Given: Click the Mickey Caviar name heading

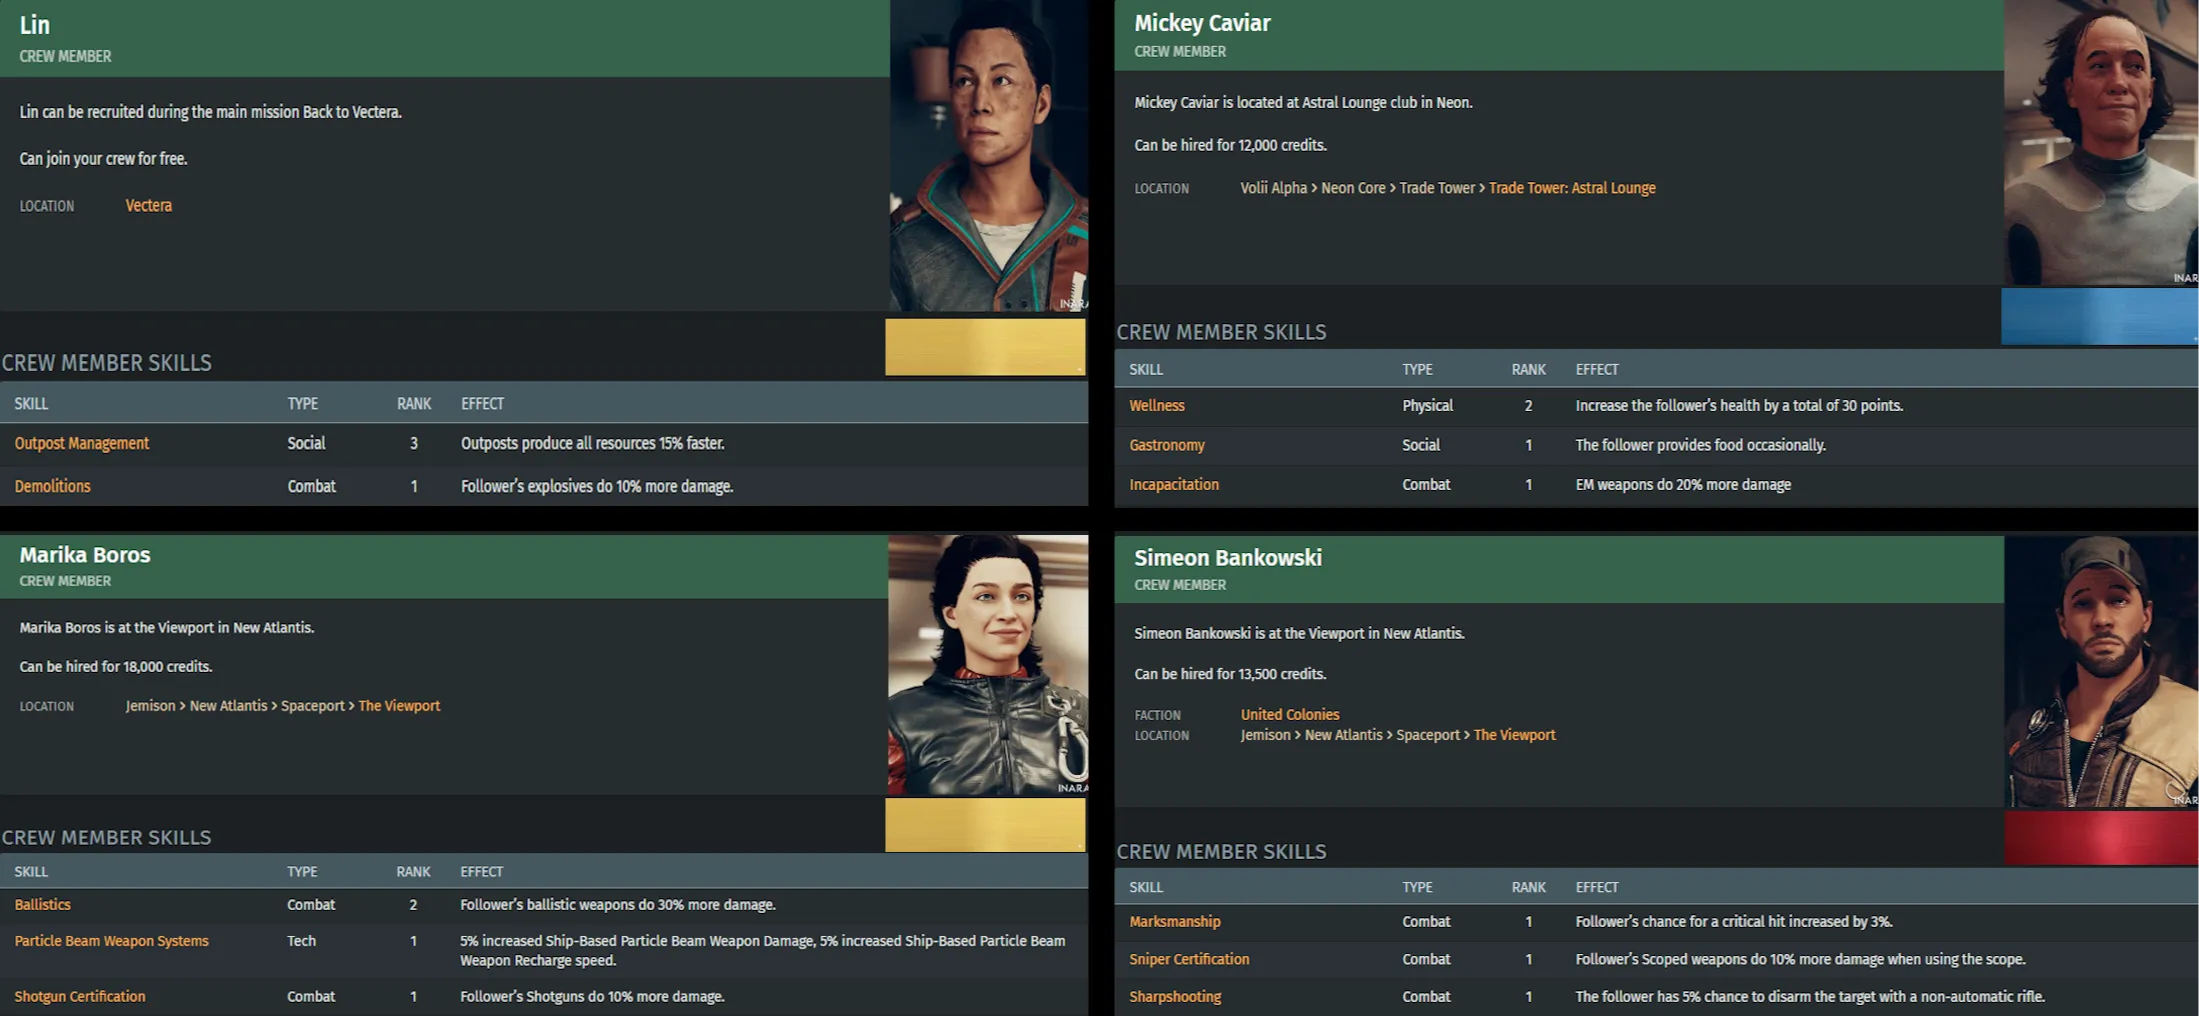Looking at the screenshot, I should [x=1202, y=23].
